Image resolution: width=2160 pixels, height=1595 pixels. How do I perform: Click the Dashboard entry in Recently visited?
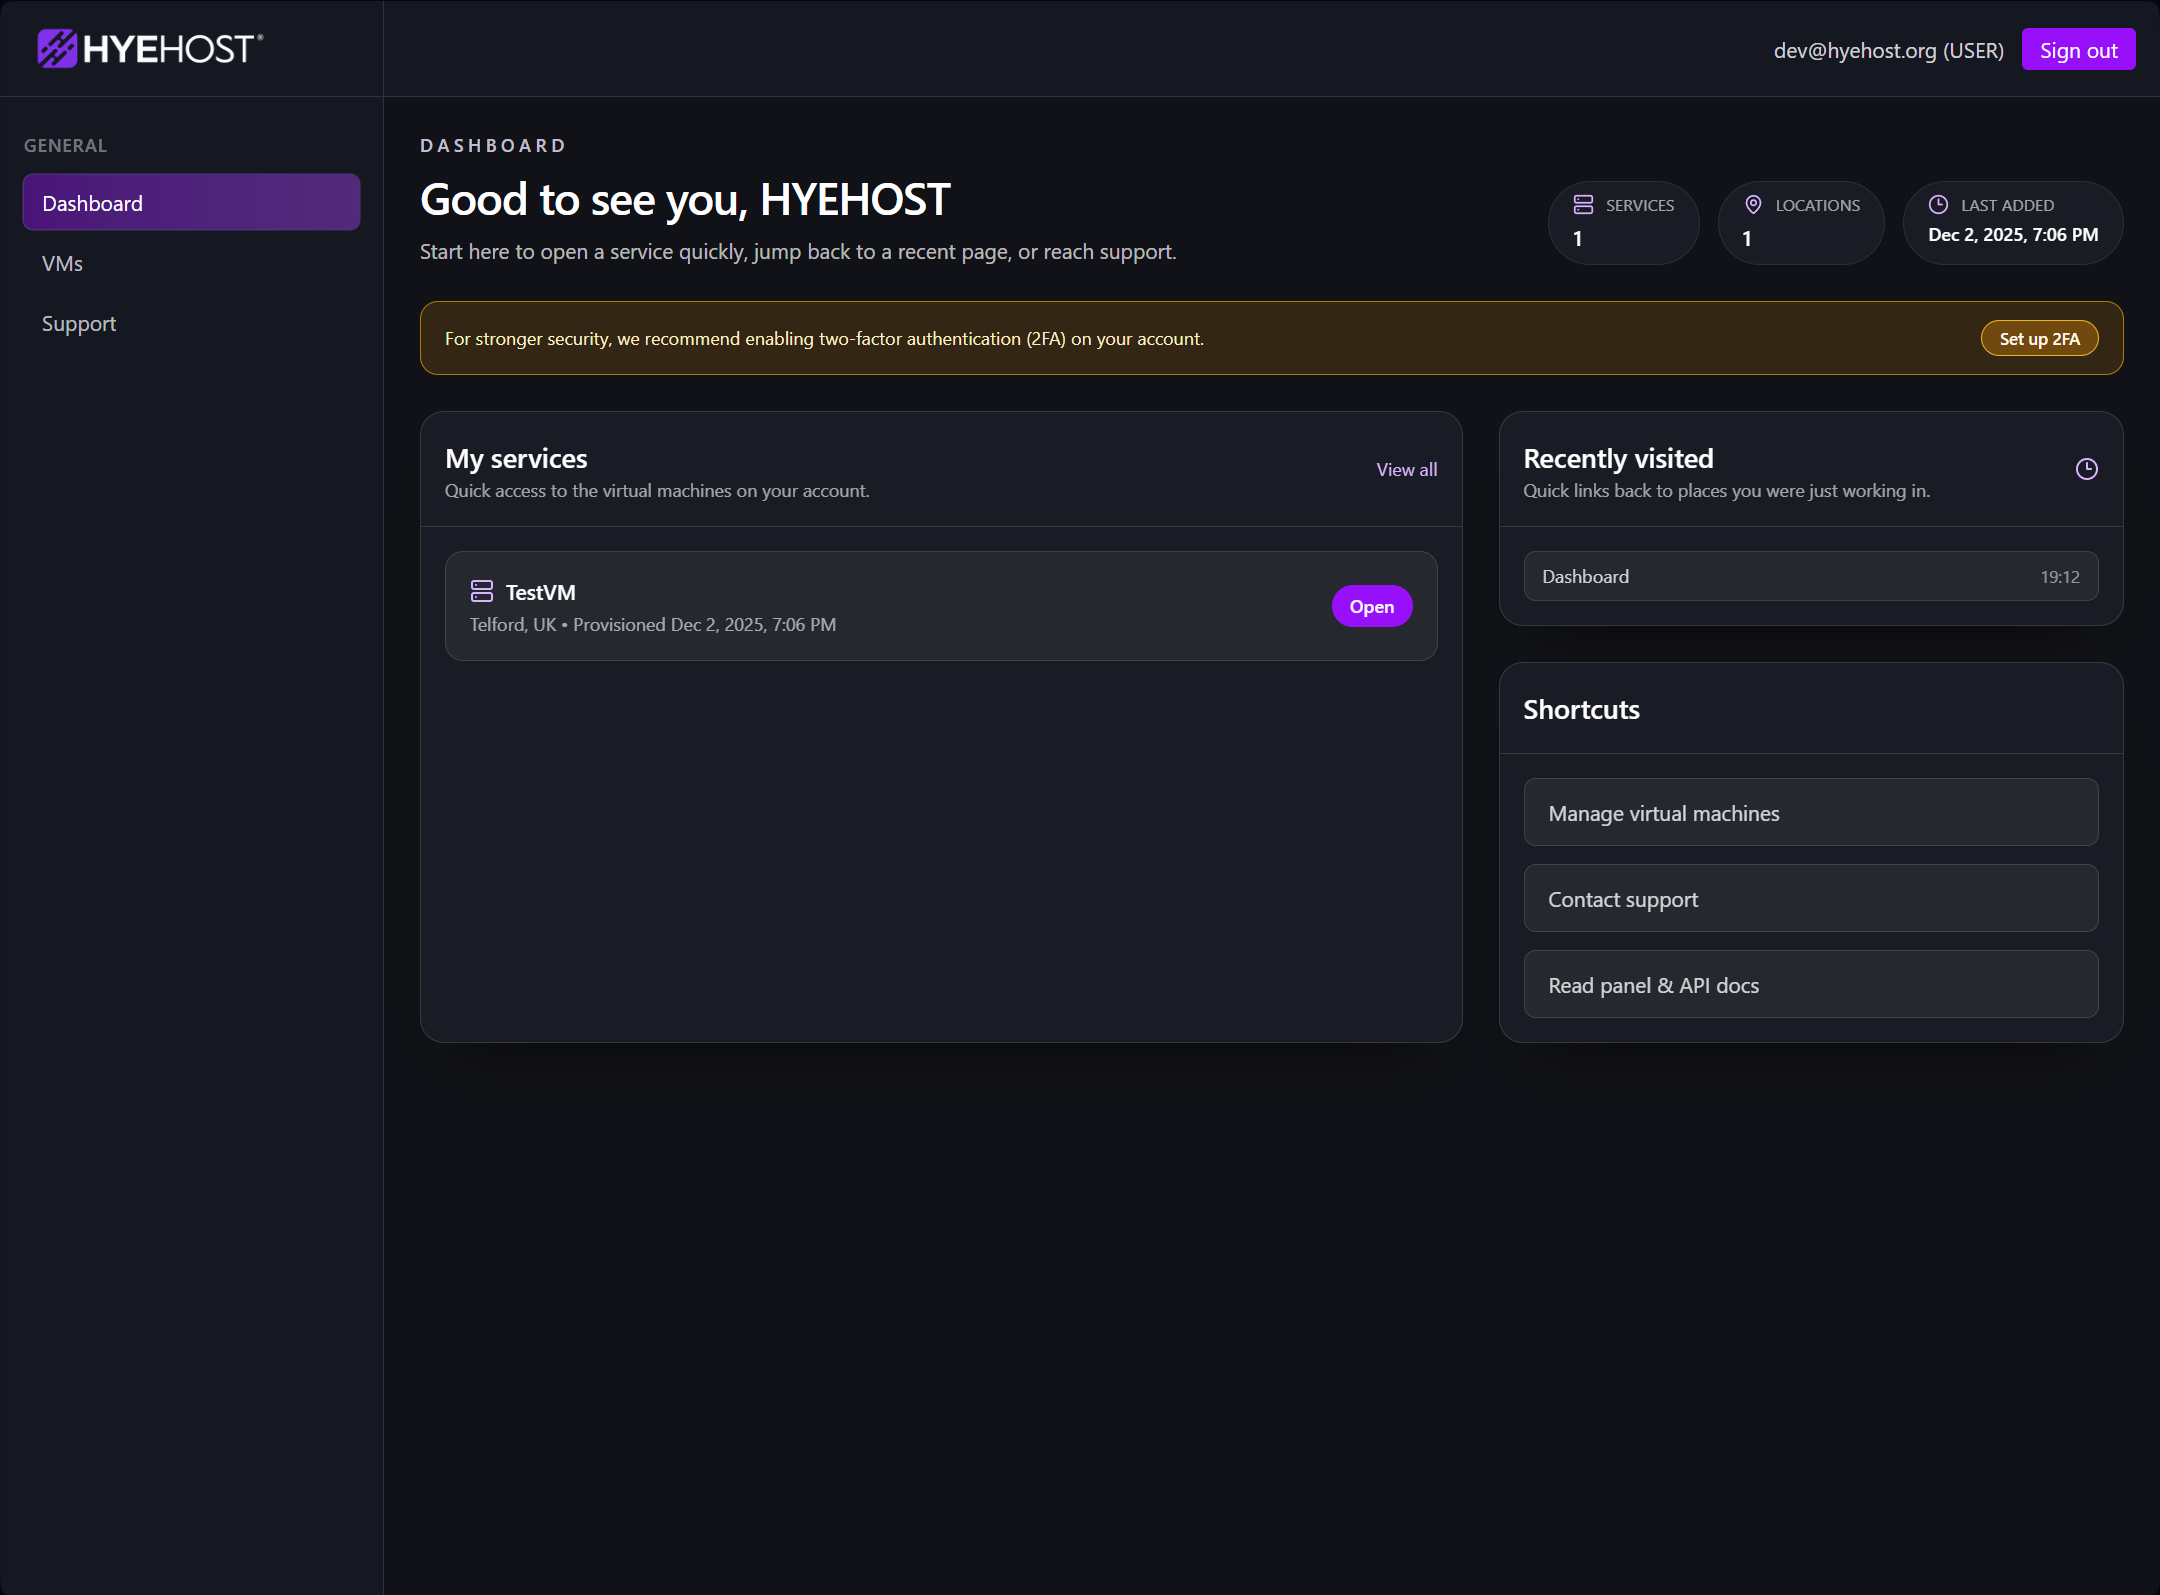click(1810, 576)
